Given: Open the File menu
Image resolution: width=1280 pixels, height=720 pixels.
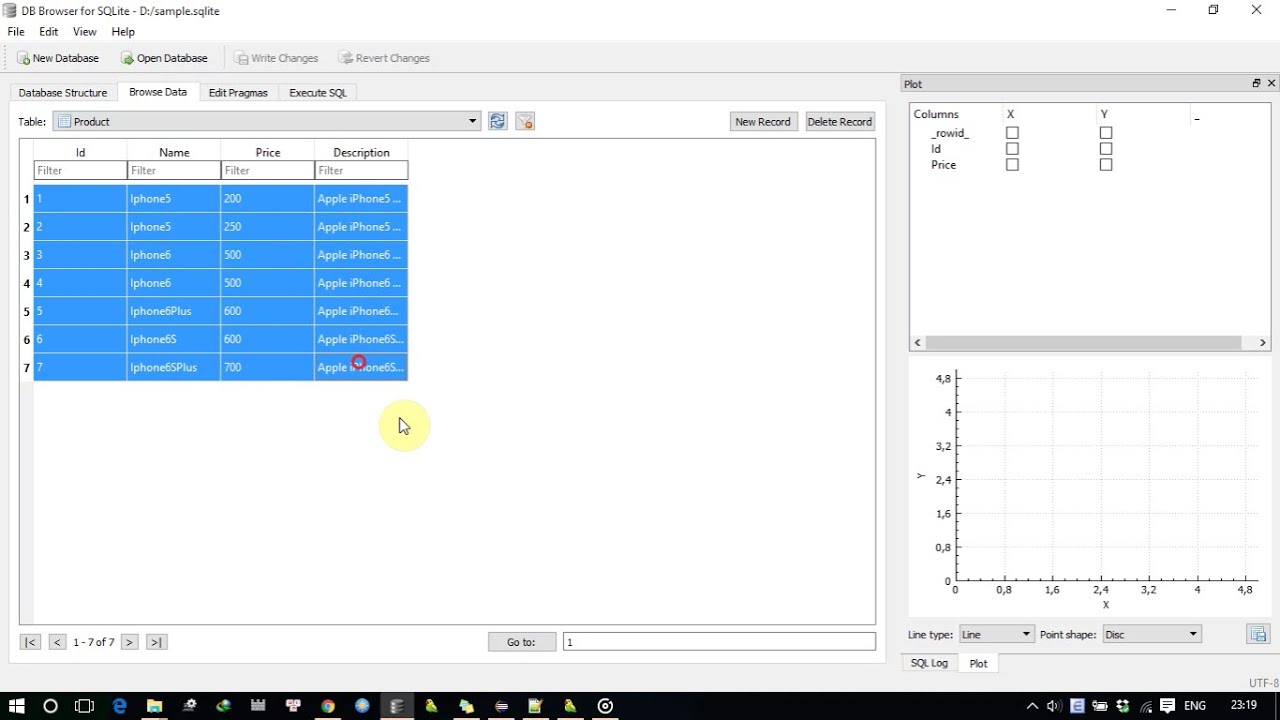Looking at the screenshot, I should pyautogui.click(x=16, y=32).
